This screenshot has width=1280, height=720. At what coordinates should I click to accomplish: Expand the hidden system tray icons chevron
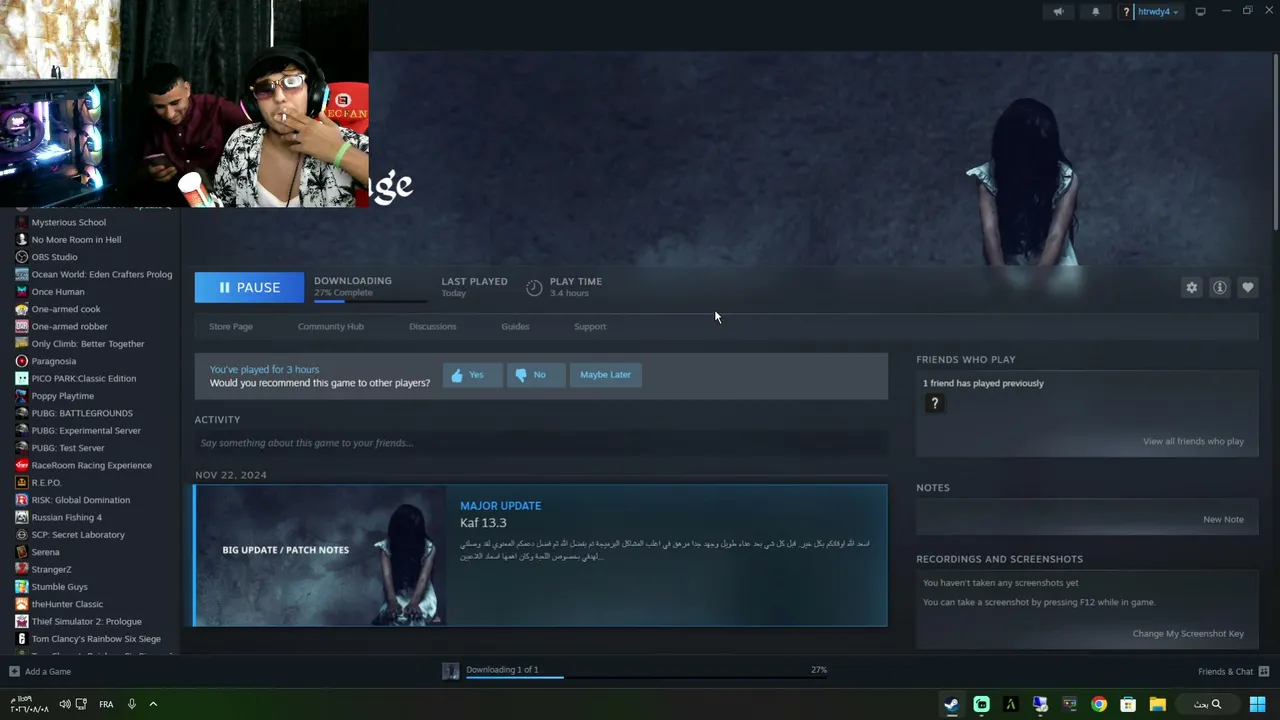point(153,704)
